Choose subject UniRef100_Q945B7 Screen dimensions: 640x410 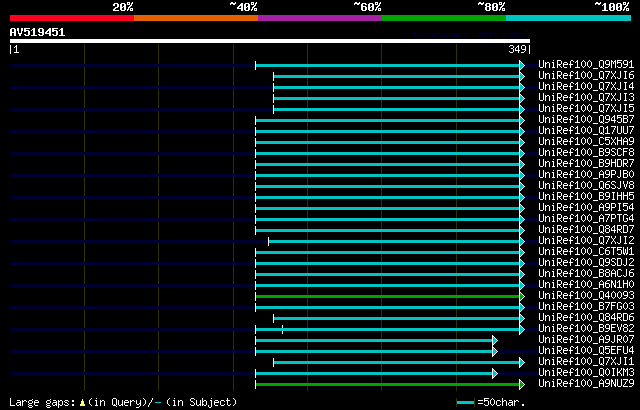[586, 120]
